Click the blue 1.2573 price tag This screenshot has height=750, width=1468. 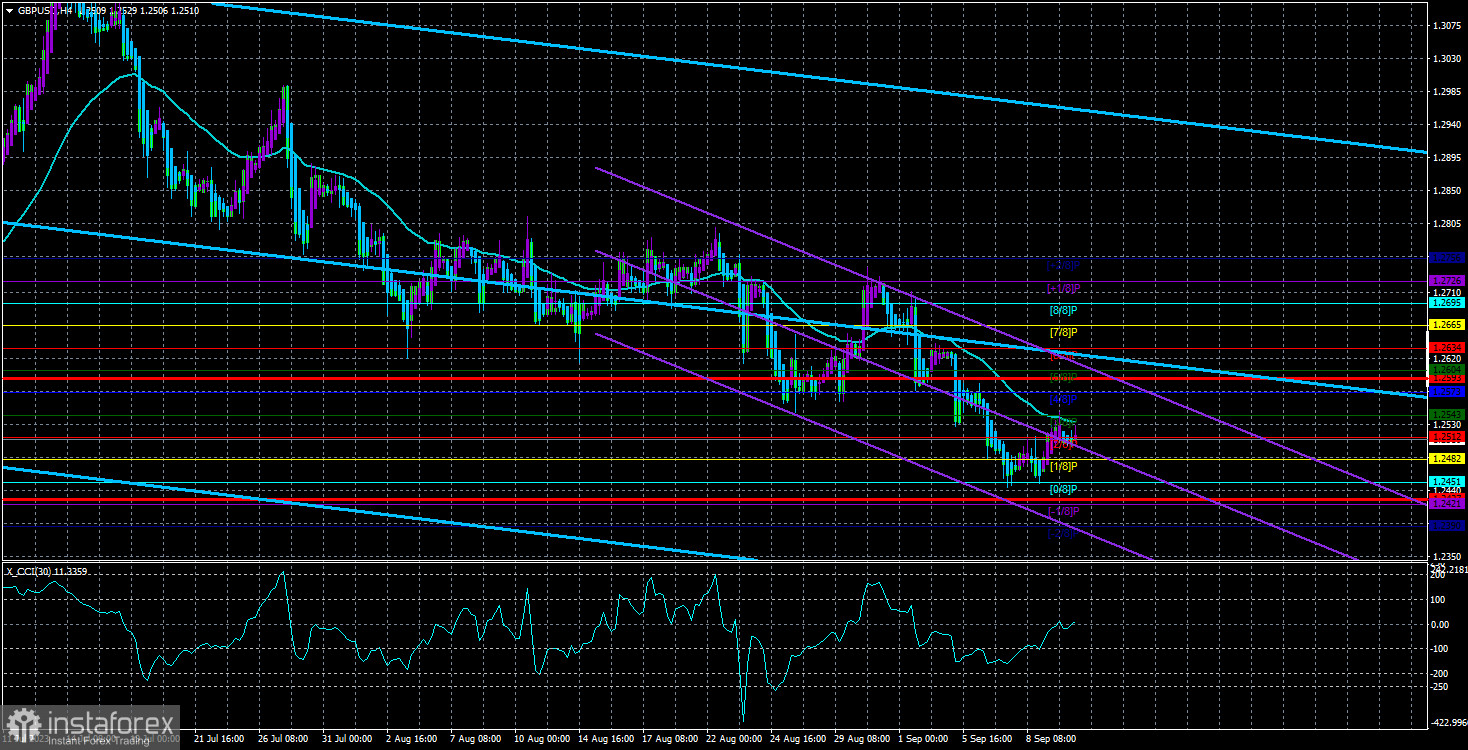1447,392
